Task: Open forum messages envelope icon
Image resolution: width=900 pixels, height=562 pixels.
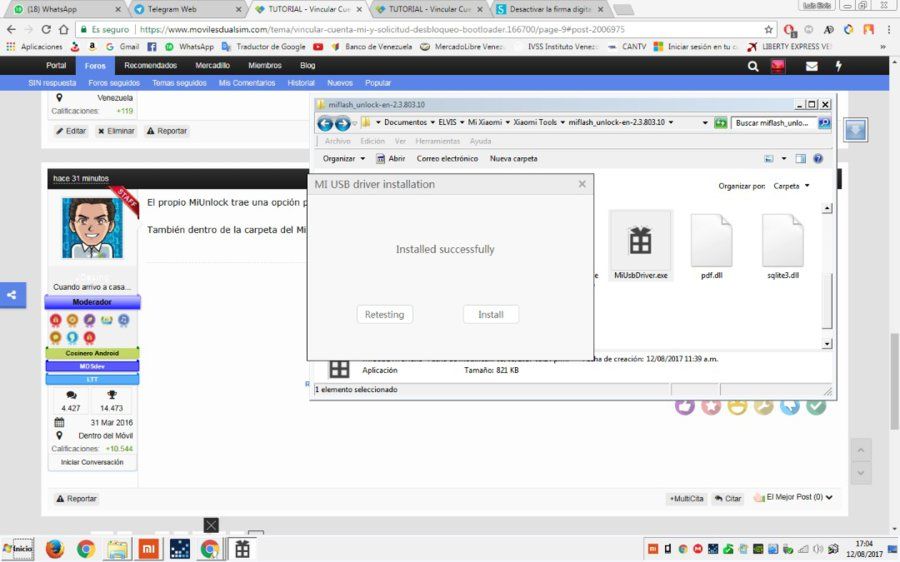Action: coord(812,66)
